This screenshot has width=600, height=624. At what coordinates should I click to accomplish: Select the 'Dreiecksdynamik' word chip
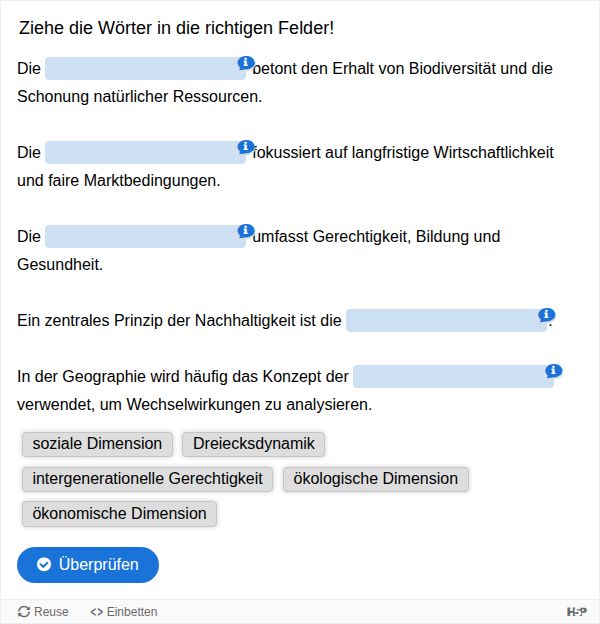pyautogui.click(x=253, y=444)
